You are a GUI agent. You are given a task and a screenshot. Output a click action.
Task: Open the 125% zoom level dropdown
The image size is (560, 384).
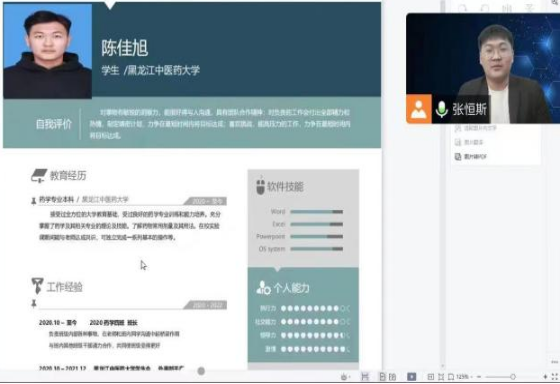464,376
